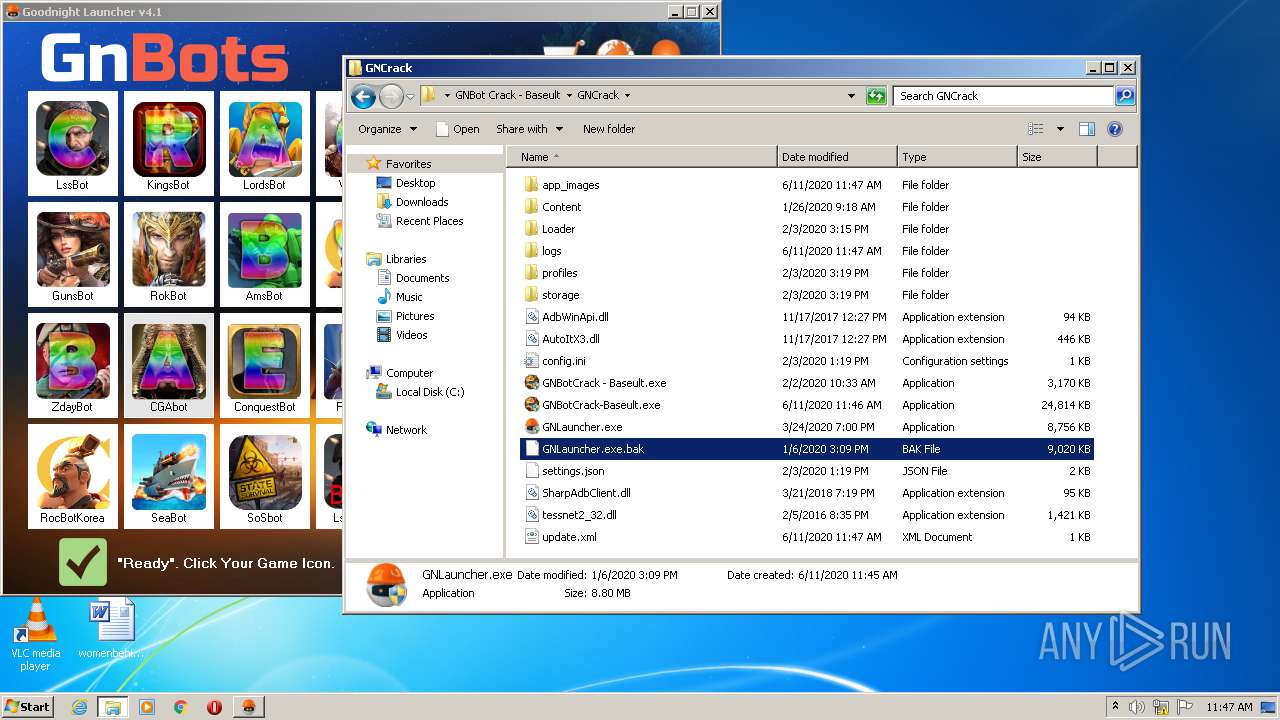Open the Windows Start menu
This screenshot has height=720, width=1280.
27,706
